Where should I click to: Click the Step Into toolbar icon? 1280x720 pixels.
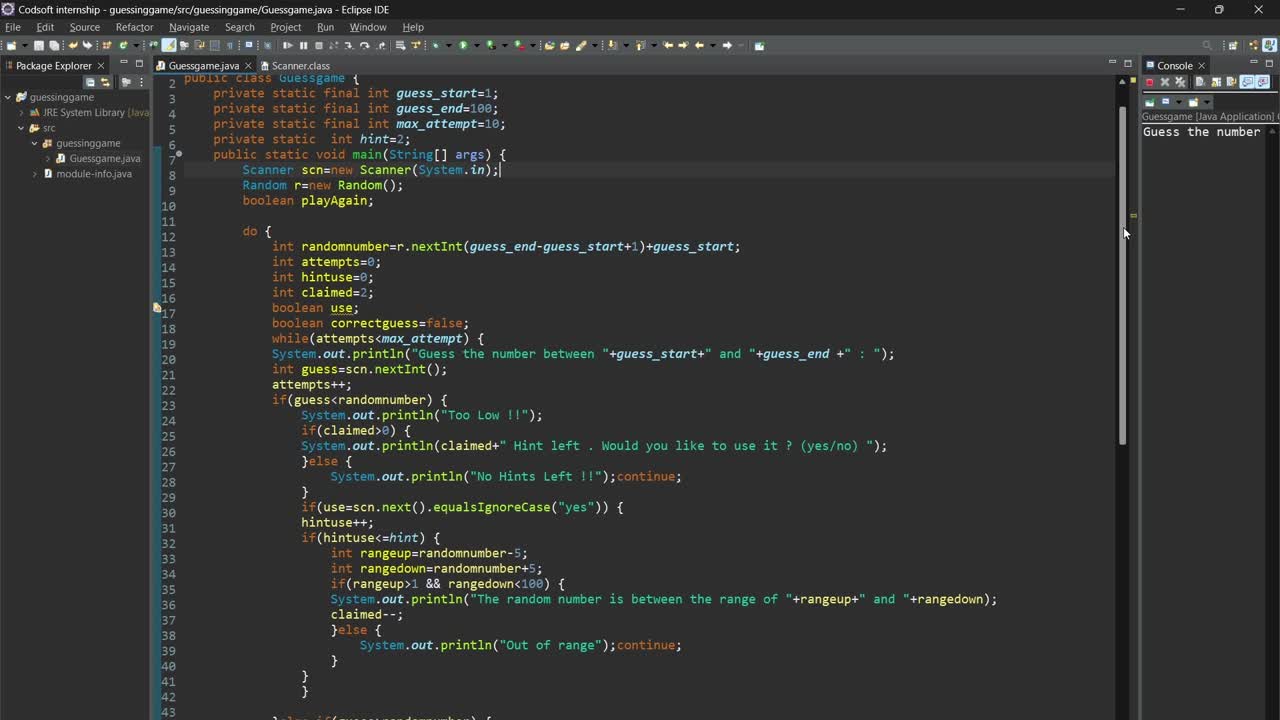[349, 45]
